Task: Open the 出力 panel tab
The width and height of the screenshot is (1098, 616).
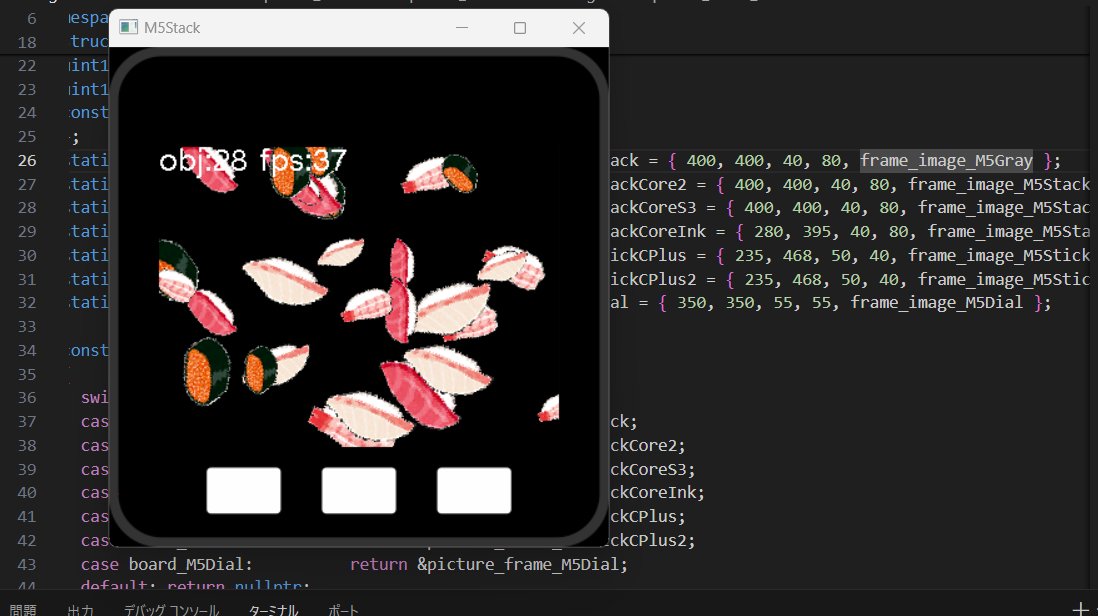Action: click(x=80, y=610)
